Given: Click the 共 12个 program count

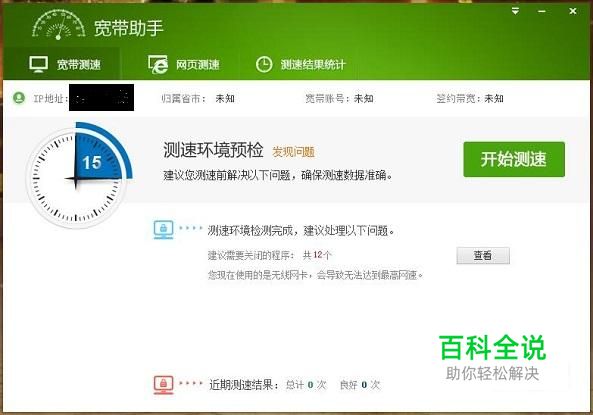Looking at the screenshot, I should click(317, 255).
